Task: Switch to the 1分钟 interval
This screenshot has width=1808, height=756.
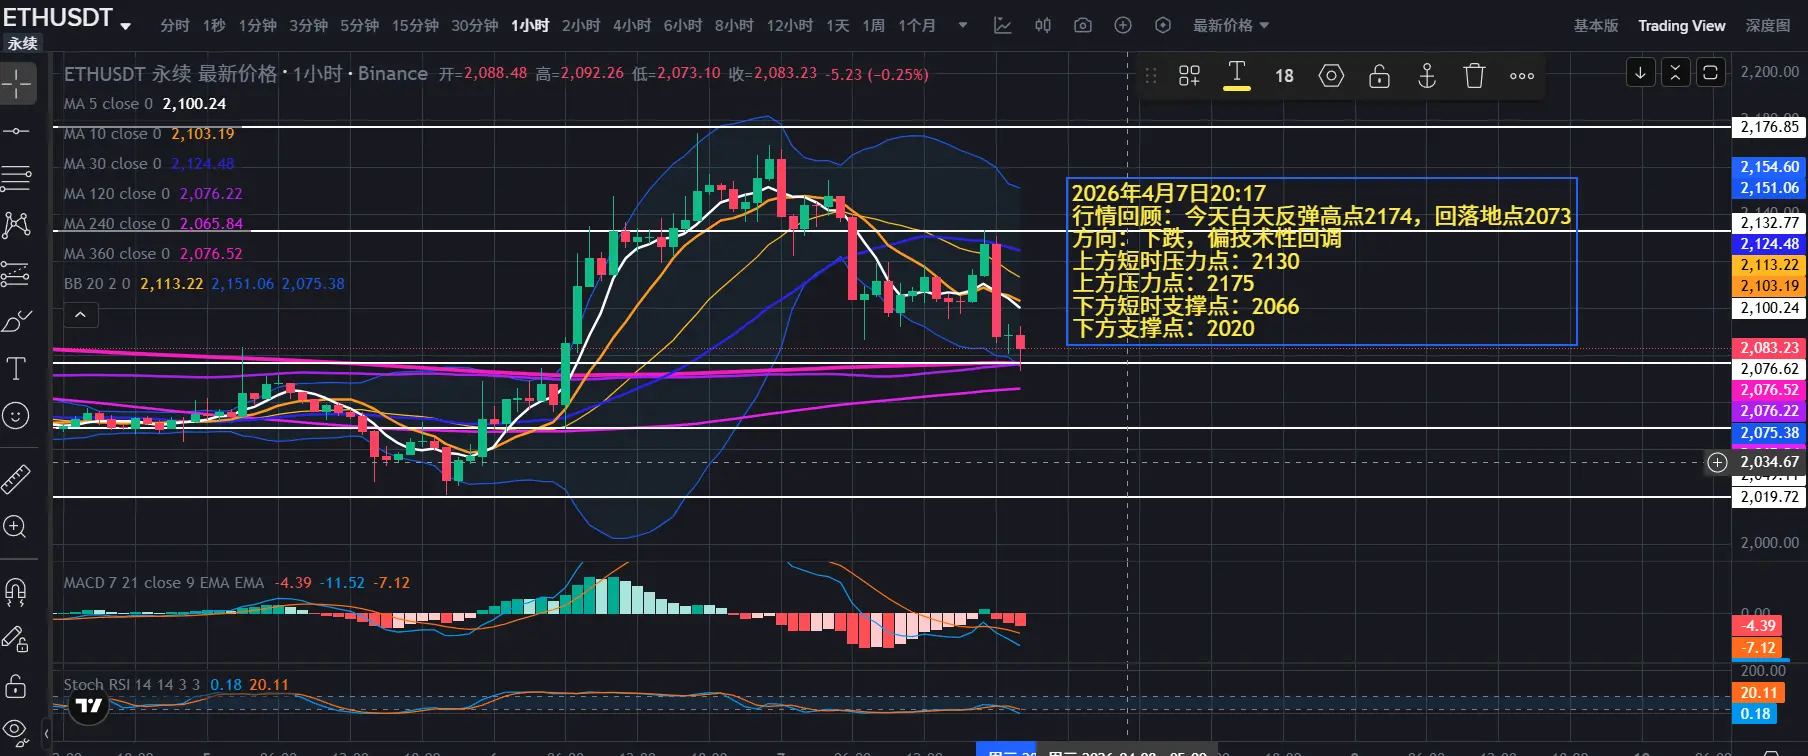Action: pyautogui.click(x=258, y=25)
